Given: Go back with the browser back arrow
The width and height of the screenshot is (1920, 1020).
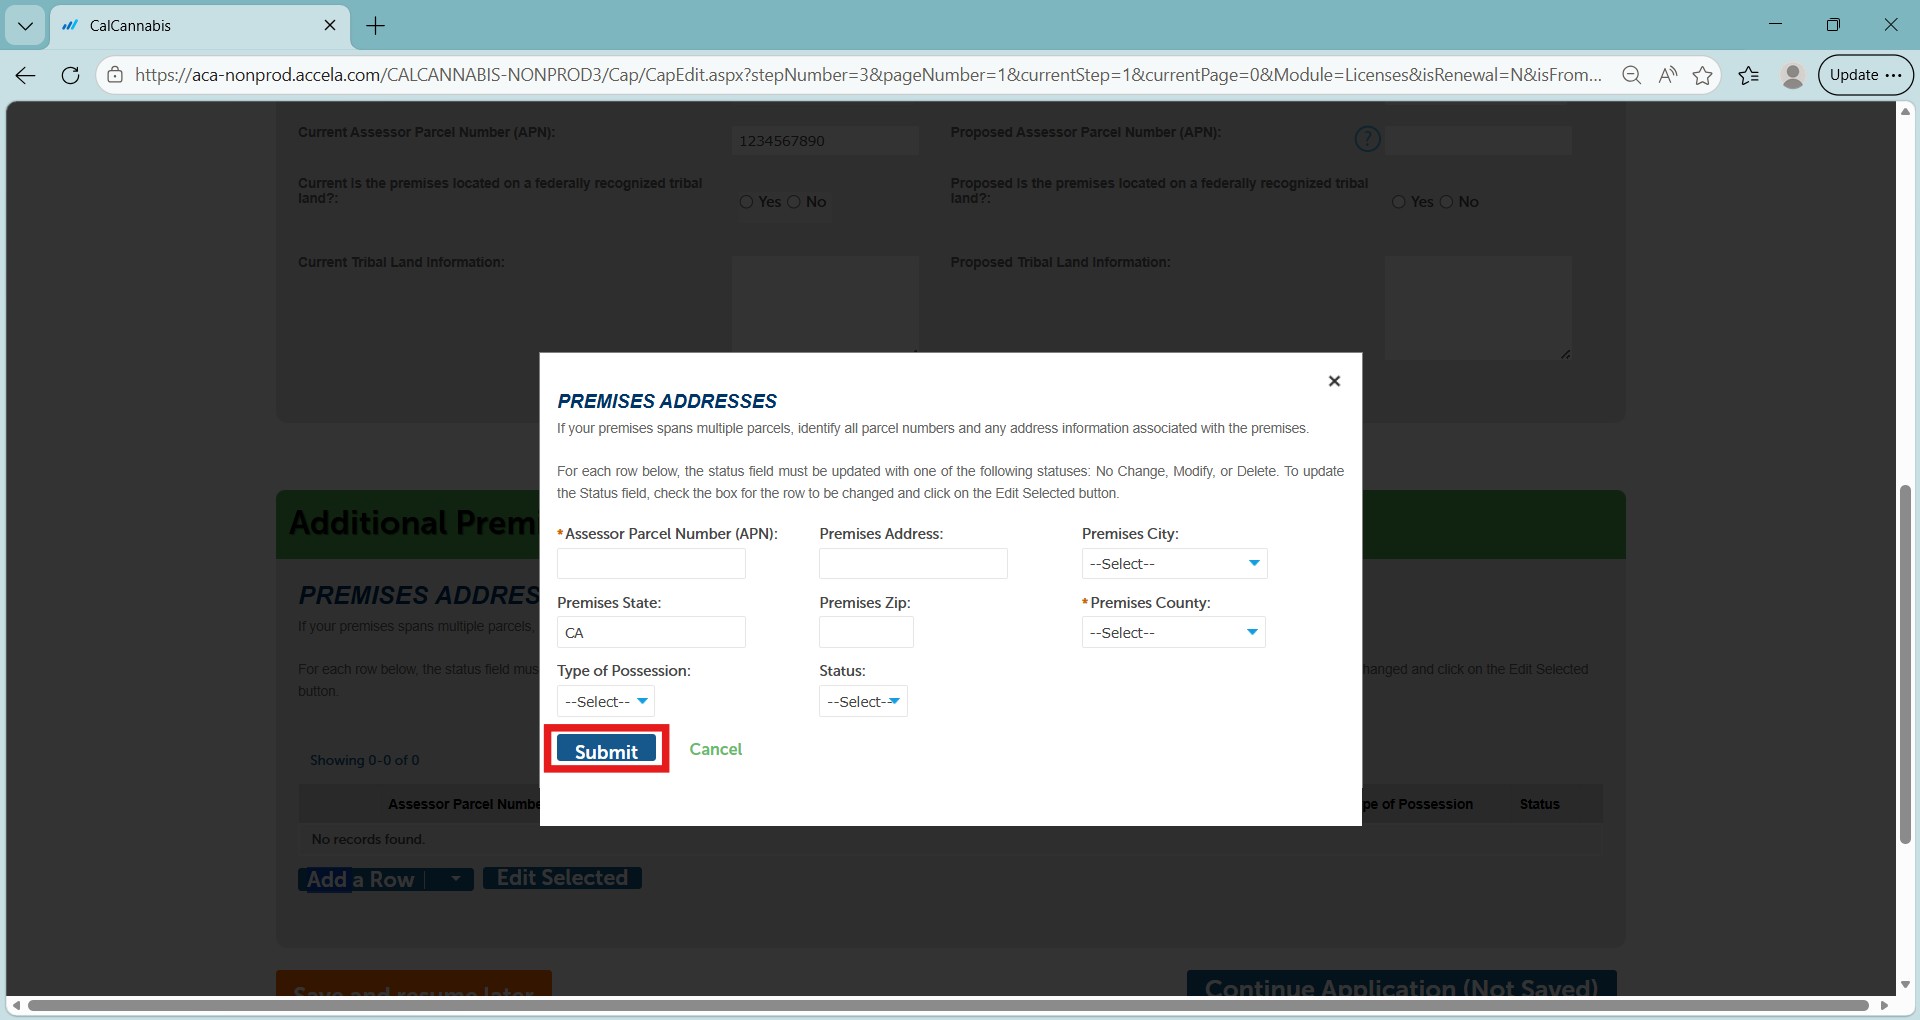Looking at the screenshot, I should pos(26,75).
